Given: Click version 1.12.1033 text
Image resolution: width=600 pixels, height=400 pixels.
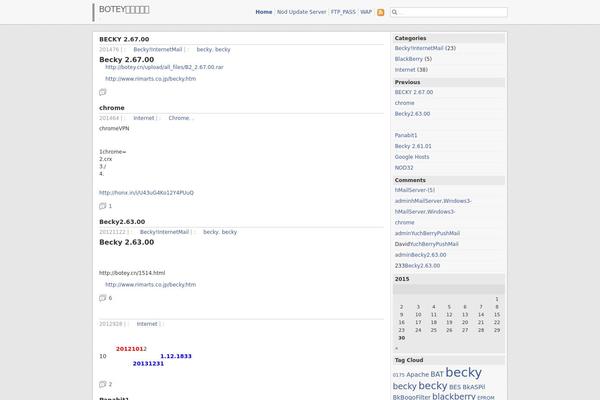Looking at the screenshot, I should (x=176, y=356).
